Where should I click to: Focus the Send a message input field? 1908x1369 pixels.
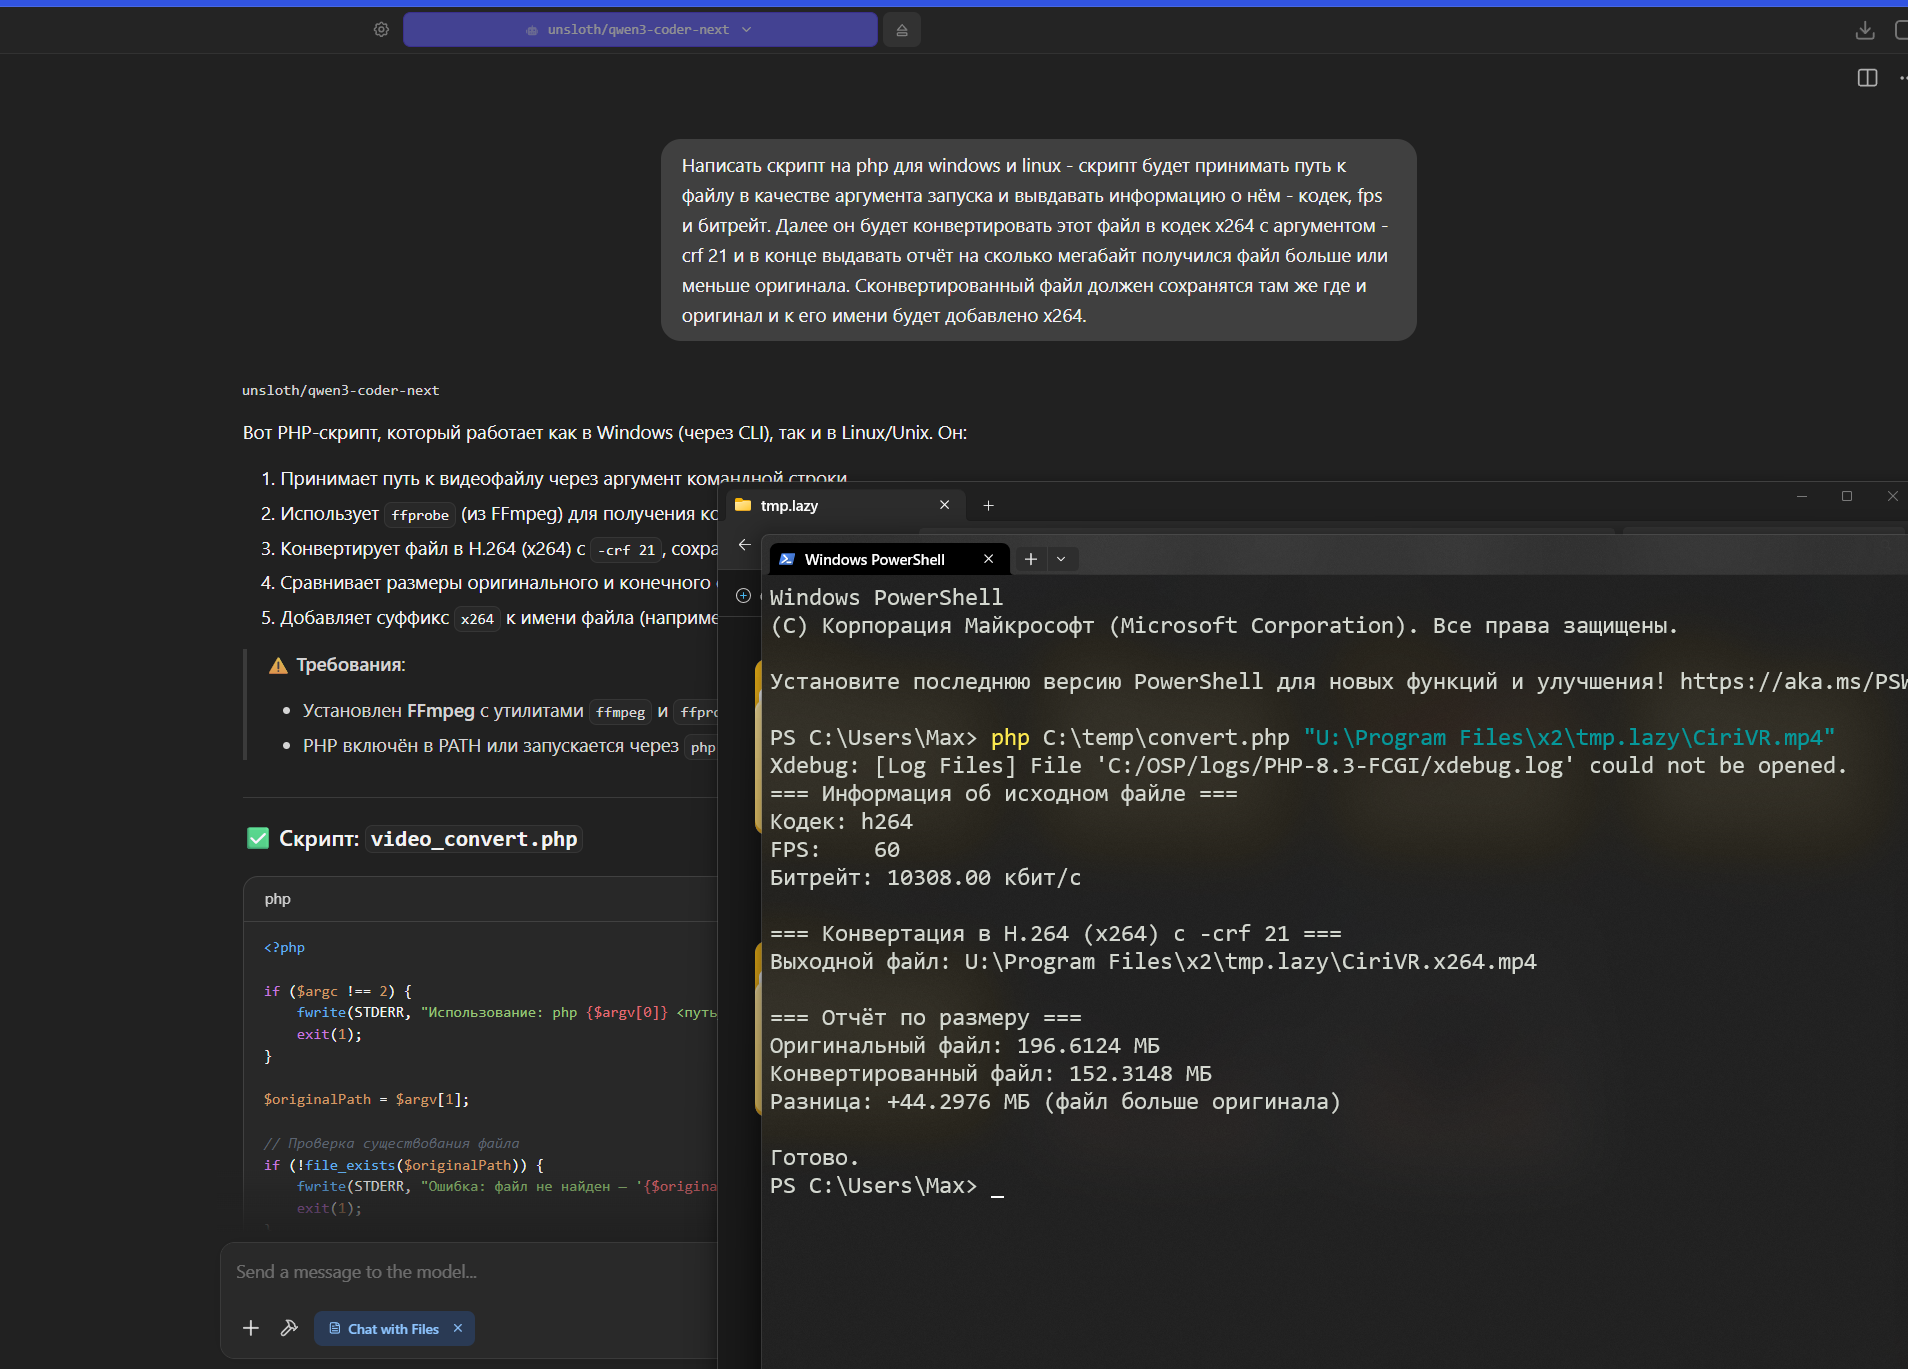[470, 1272]
